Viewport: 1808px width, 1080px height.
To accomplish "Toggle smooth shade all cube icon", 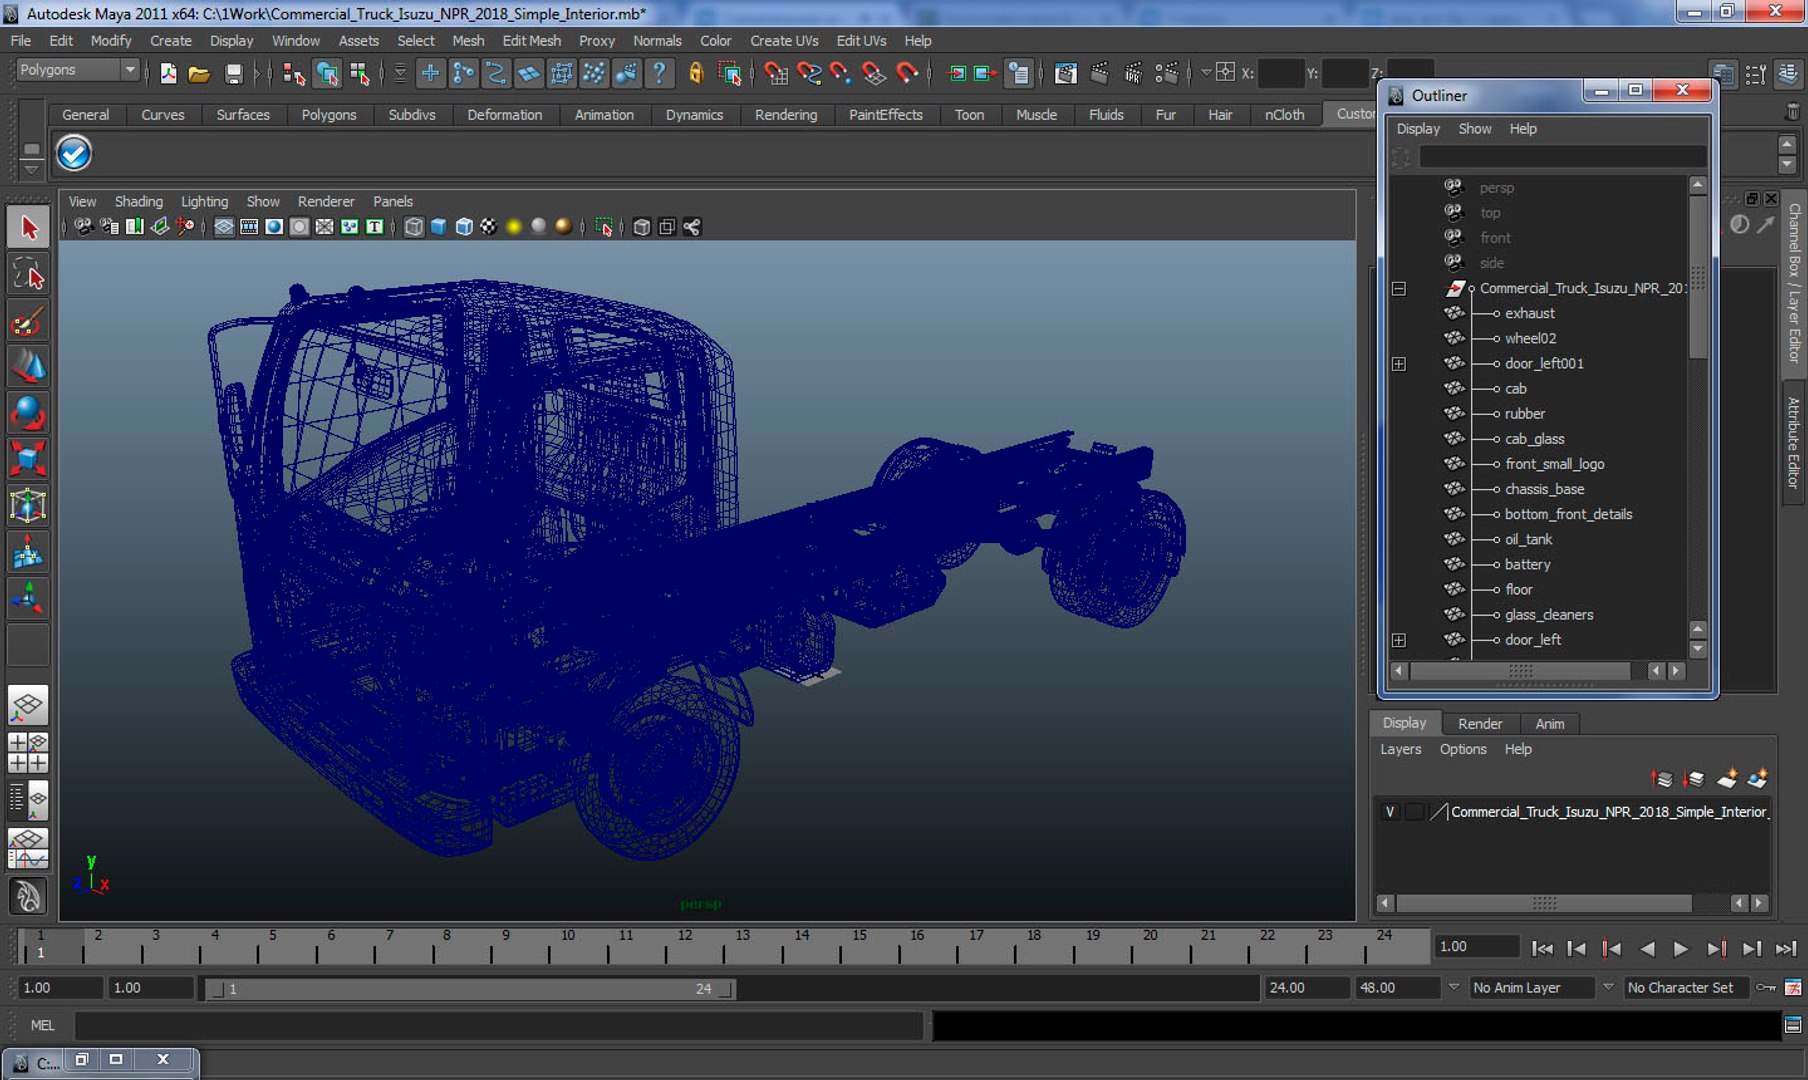I will pyautogui.click(x=439, y=227).
